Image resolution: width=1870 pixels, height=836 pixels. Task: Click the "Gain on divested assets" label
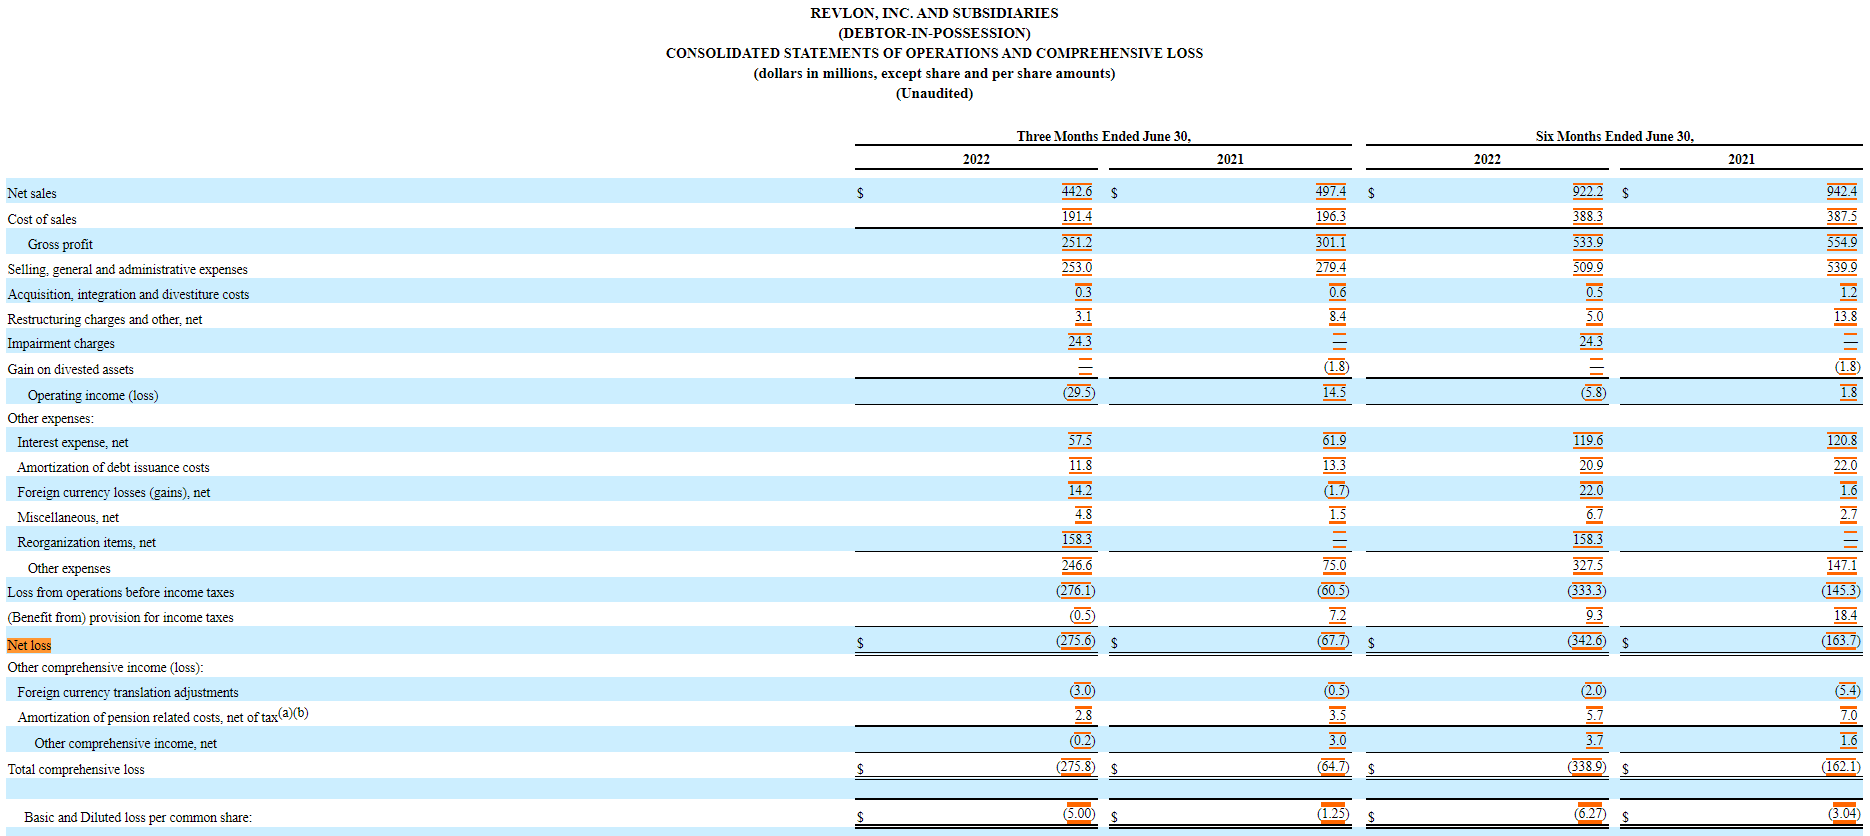(x=70, y=369)
